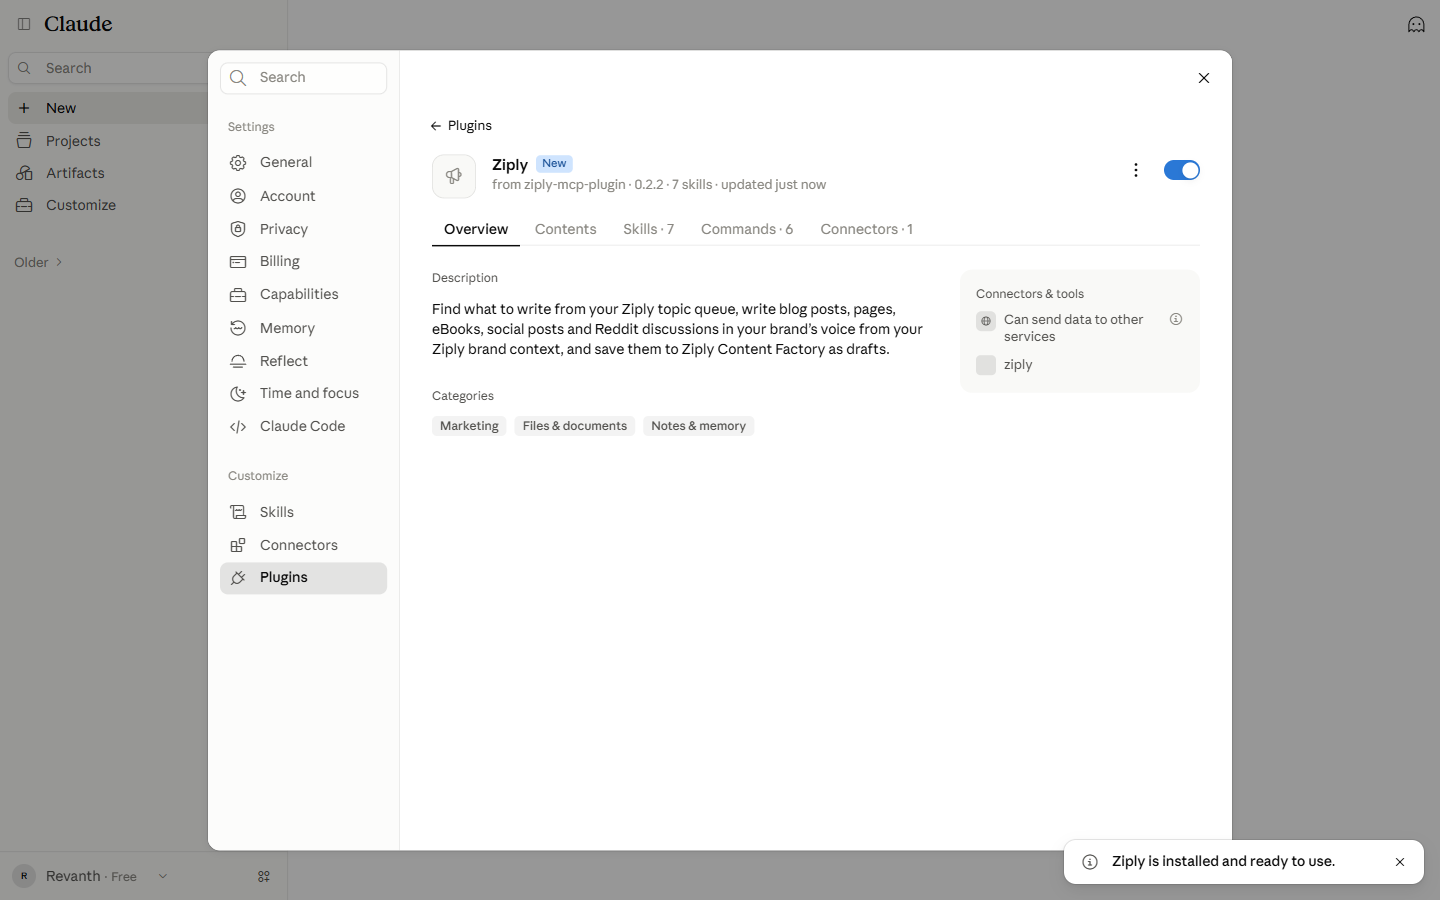Click the info icon in the install toast
This screenshot has height=900, width=1440.
pyautogui.click(x=1090, y=862)
